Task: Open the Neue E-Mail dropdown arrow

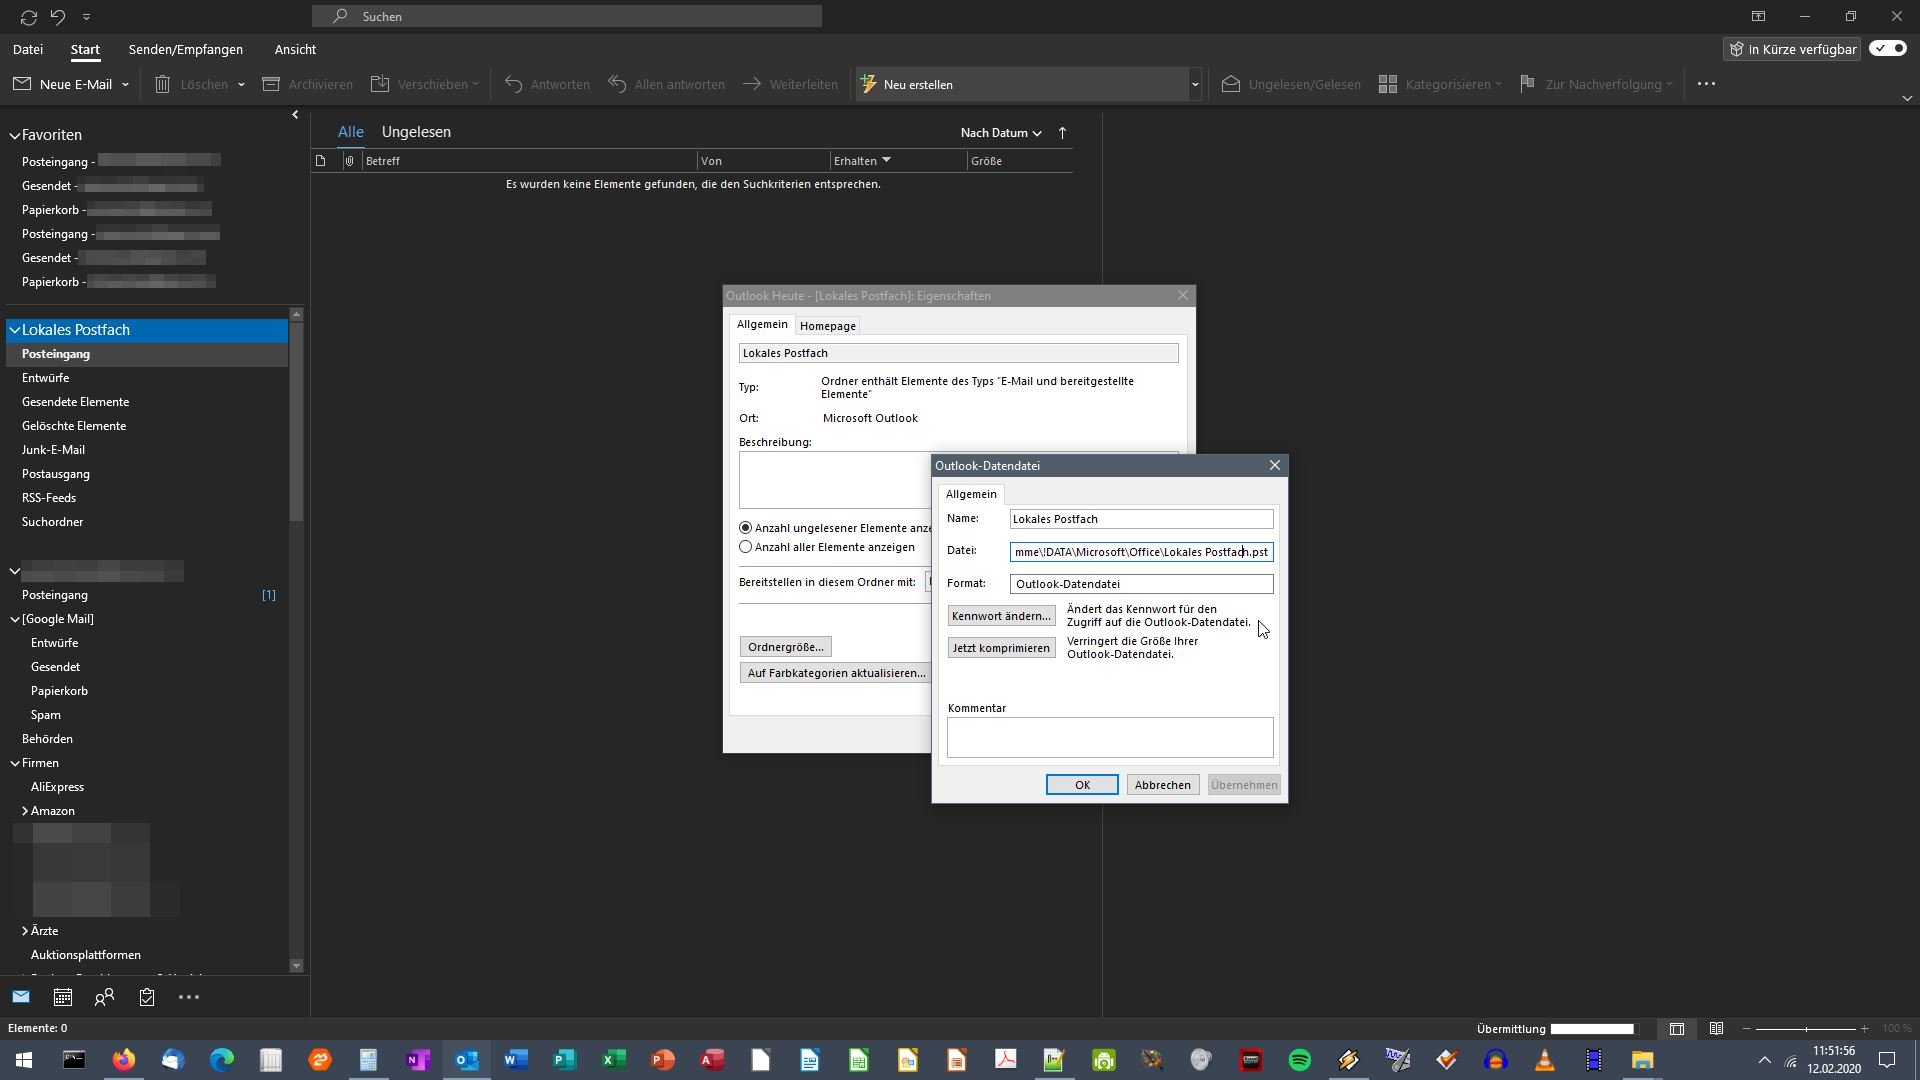Action: (x=125, y=85)
